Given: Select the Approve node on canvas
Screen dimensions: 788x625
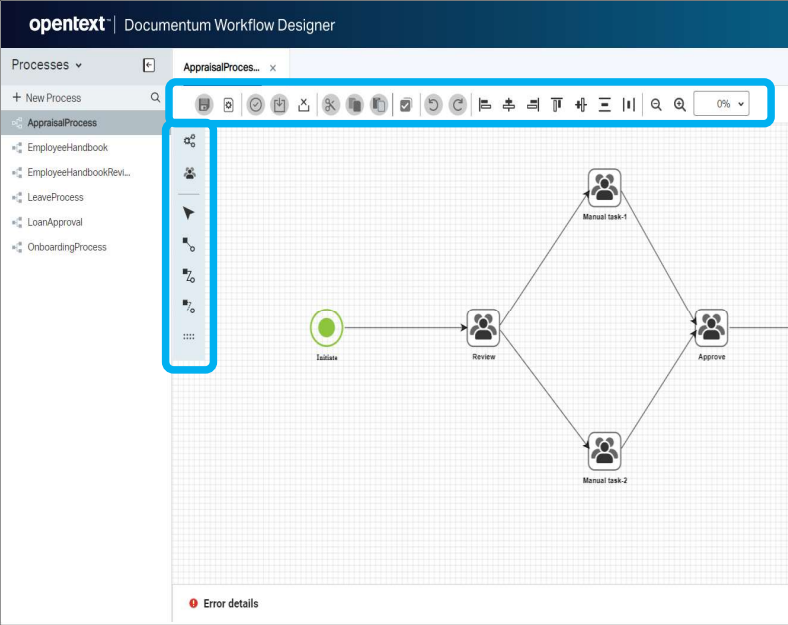Looking at the screenshot, I should (x=711, y=328).
